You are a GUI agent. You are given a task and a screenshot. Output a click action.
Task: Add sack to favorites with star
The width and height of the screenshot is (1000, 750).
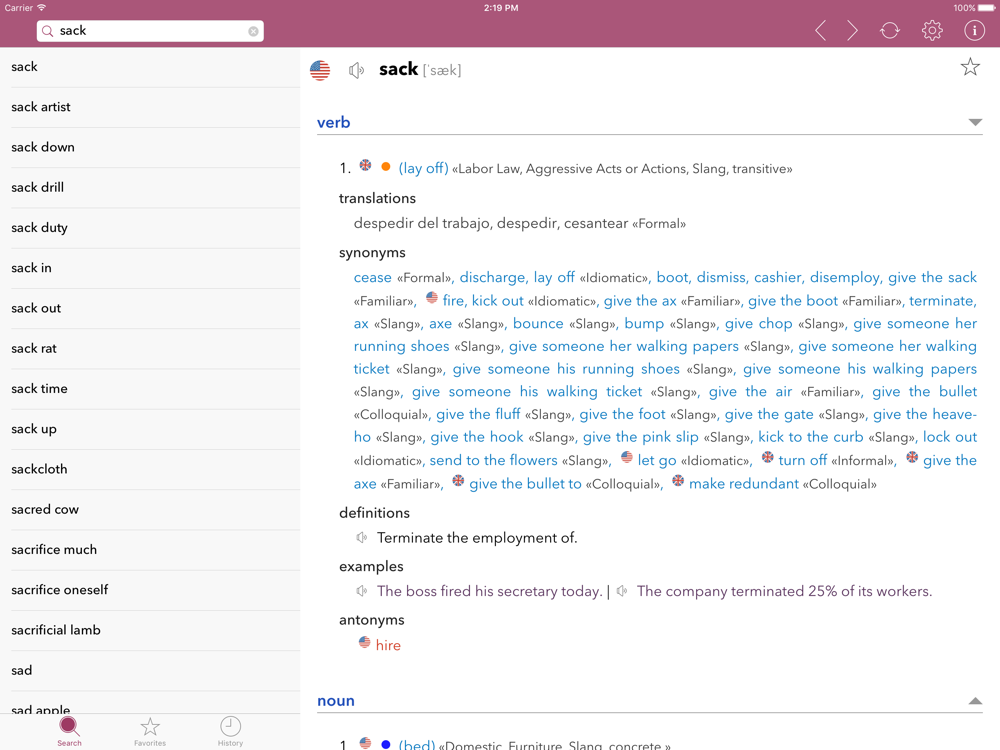tap(970, 67)
